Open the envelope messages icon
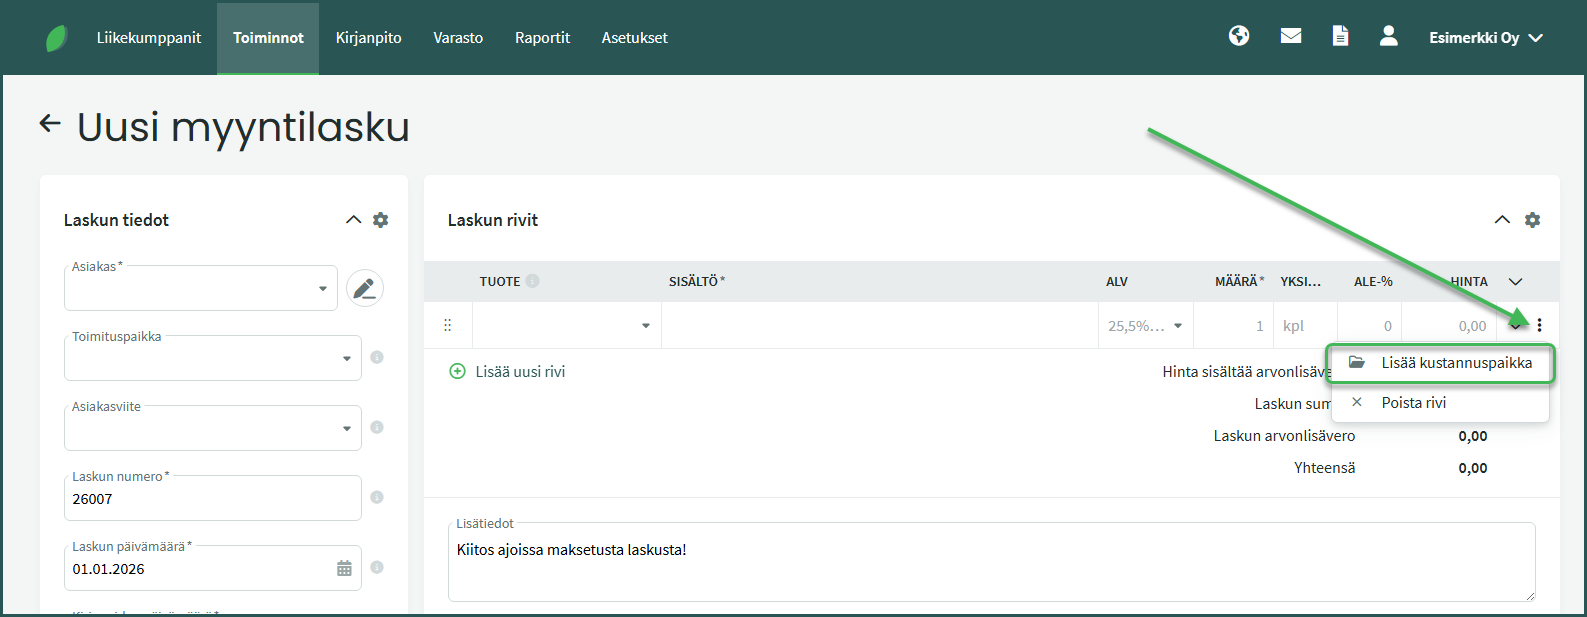 pyautogui.click(x=1291, y=37)
